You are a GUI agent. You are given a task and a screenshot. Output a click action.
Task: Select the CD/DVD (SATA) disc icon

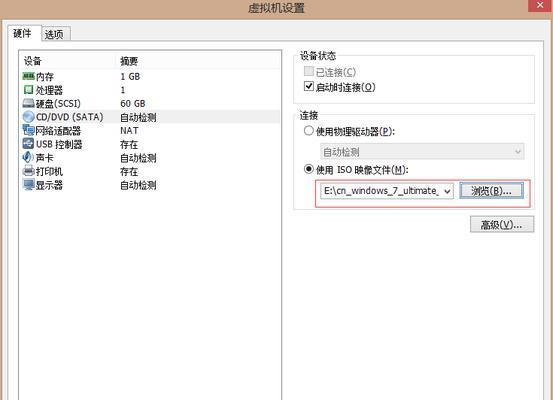(x=28, y=117)
